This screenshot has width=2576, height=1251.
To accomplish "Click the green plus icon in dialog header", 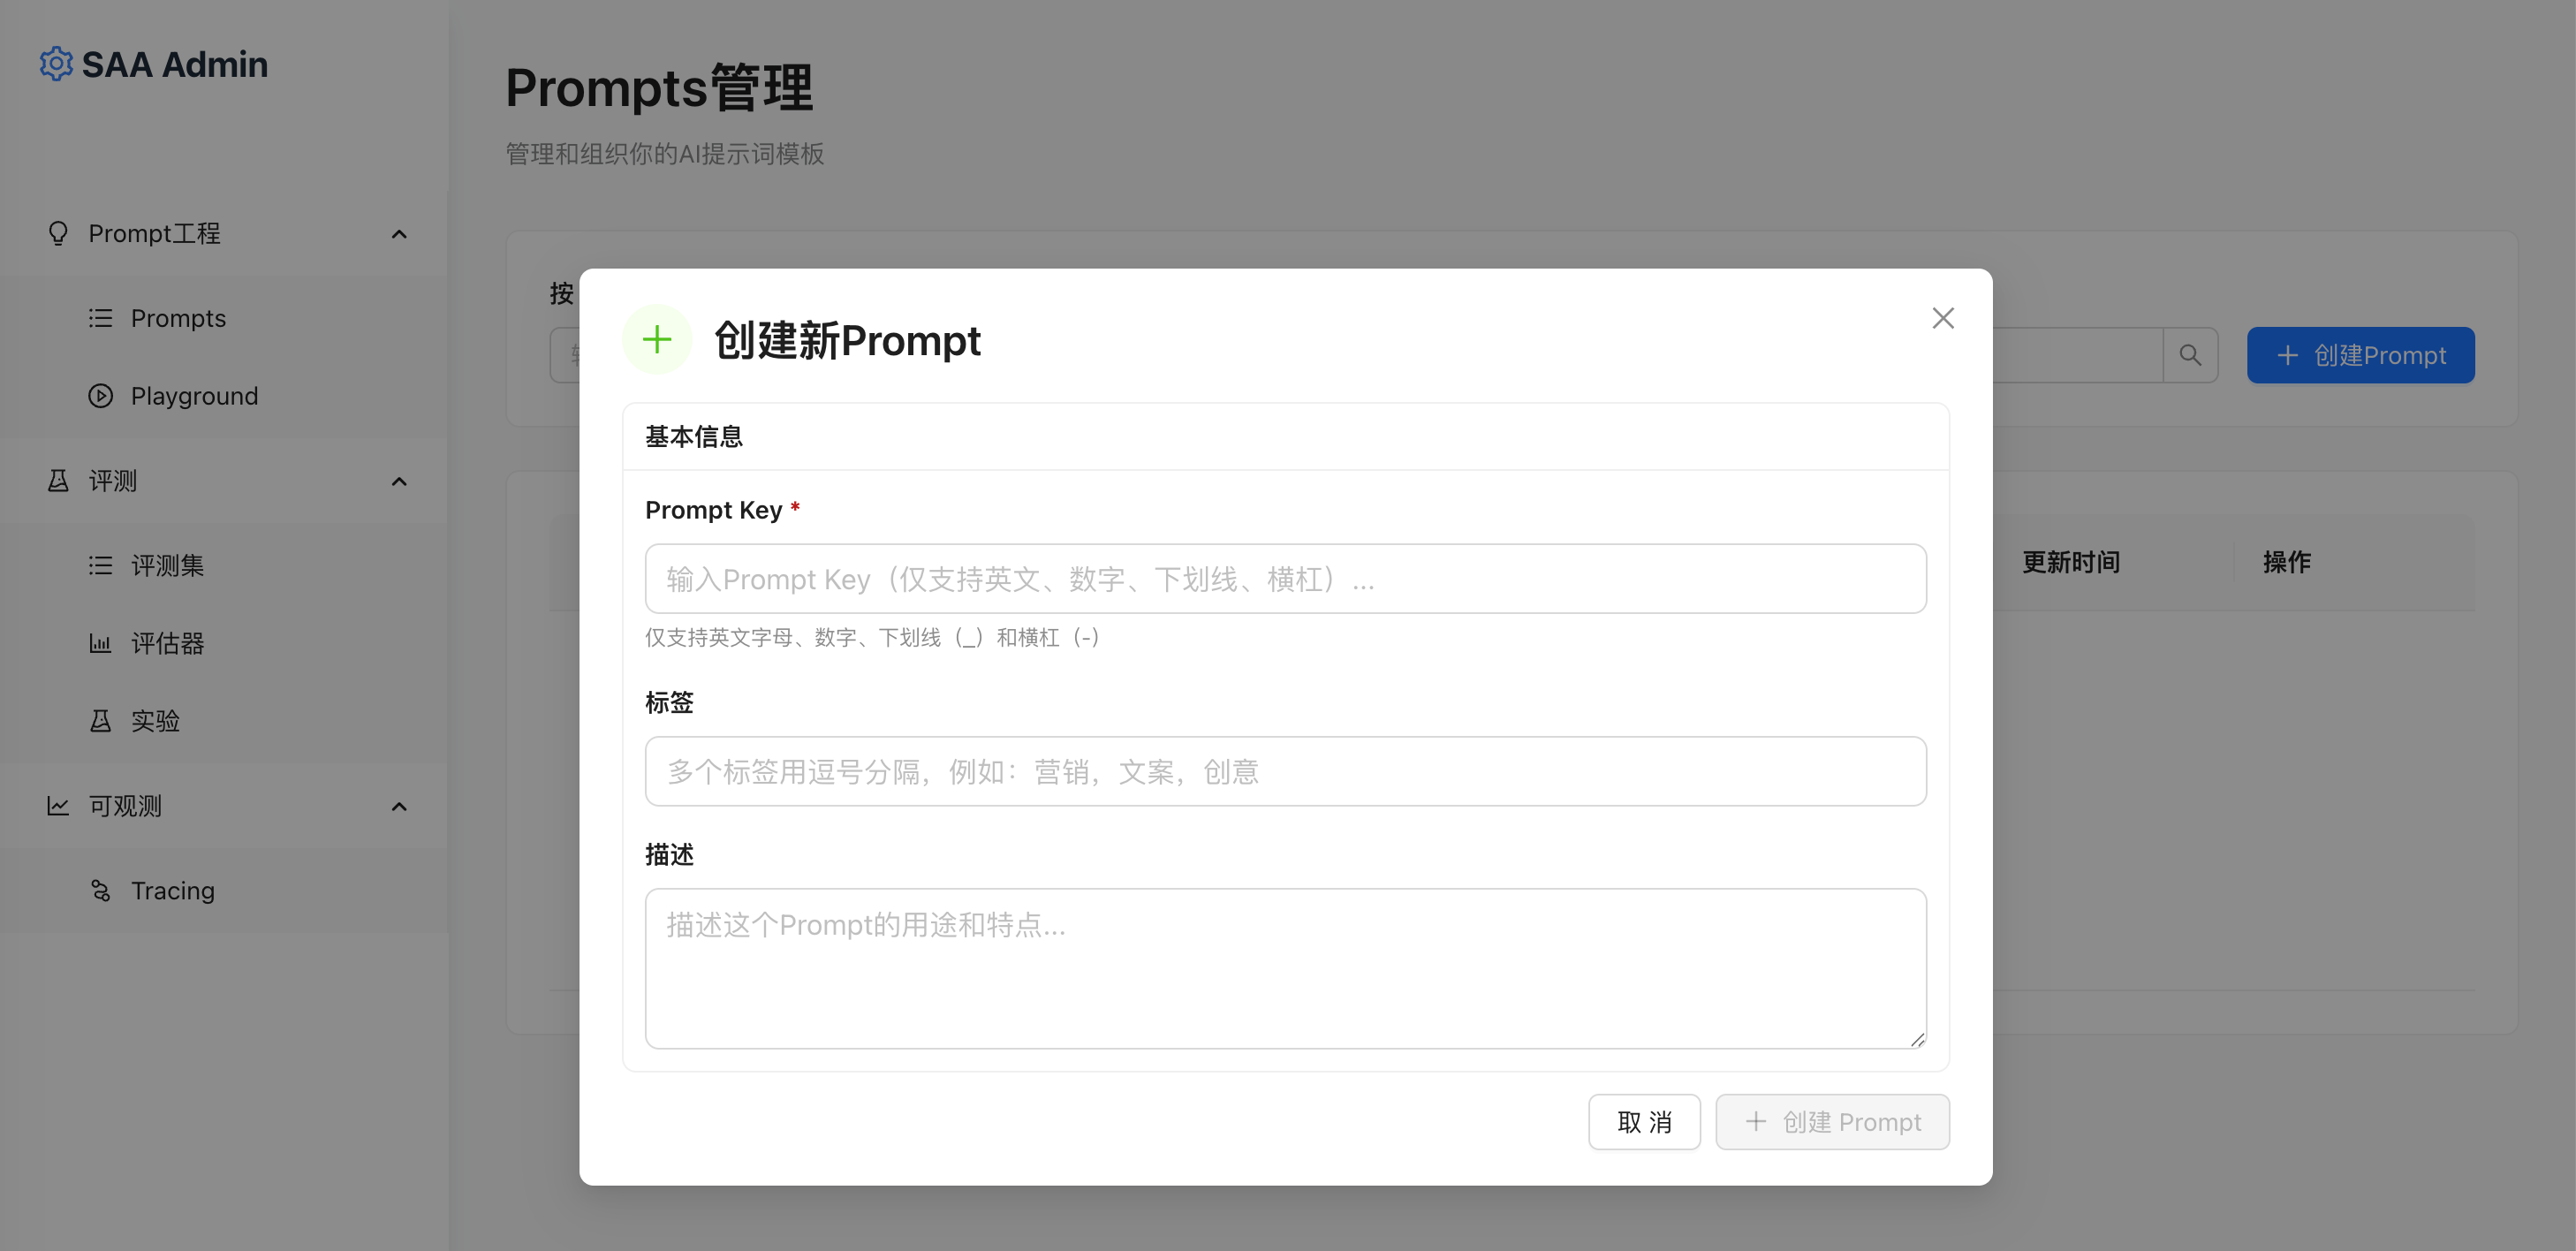I will point(657,340).
